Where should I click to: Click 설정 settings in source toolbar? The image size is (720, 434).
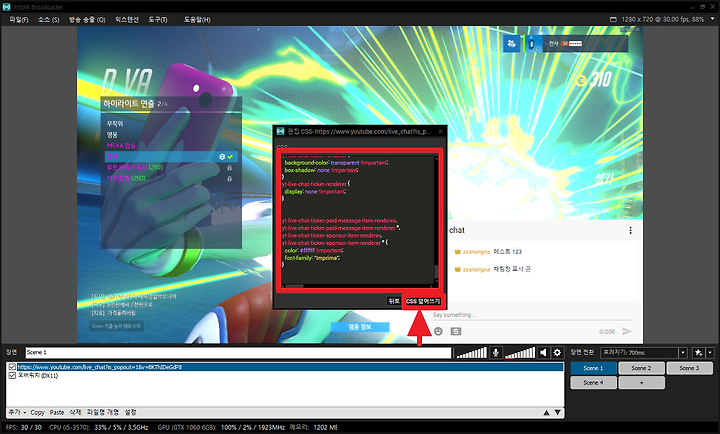click(x=130, y=412)
